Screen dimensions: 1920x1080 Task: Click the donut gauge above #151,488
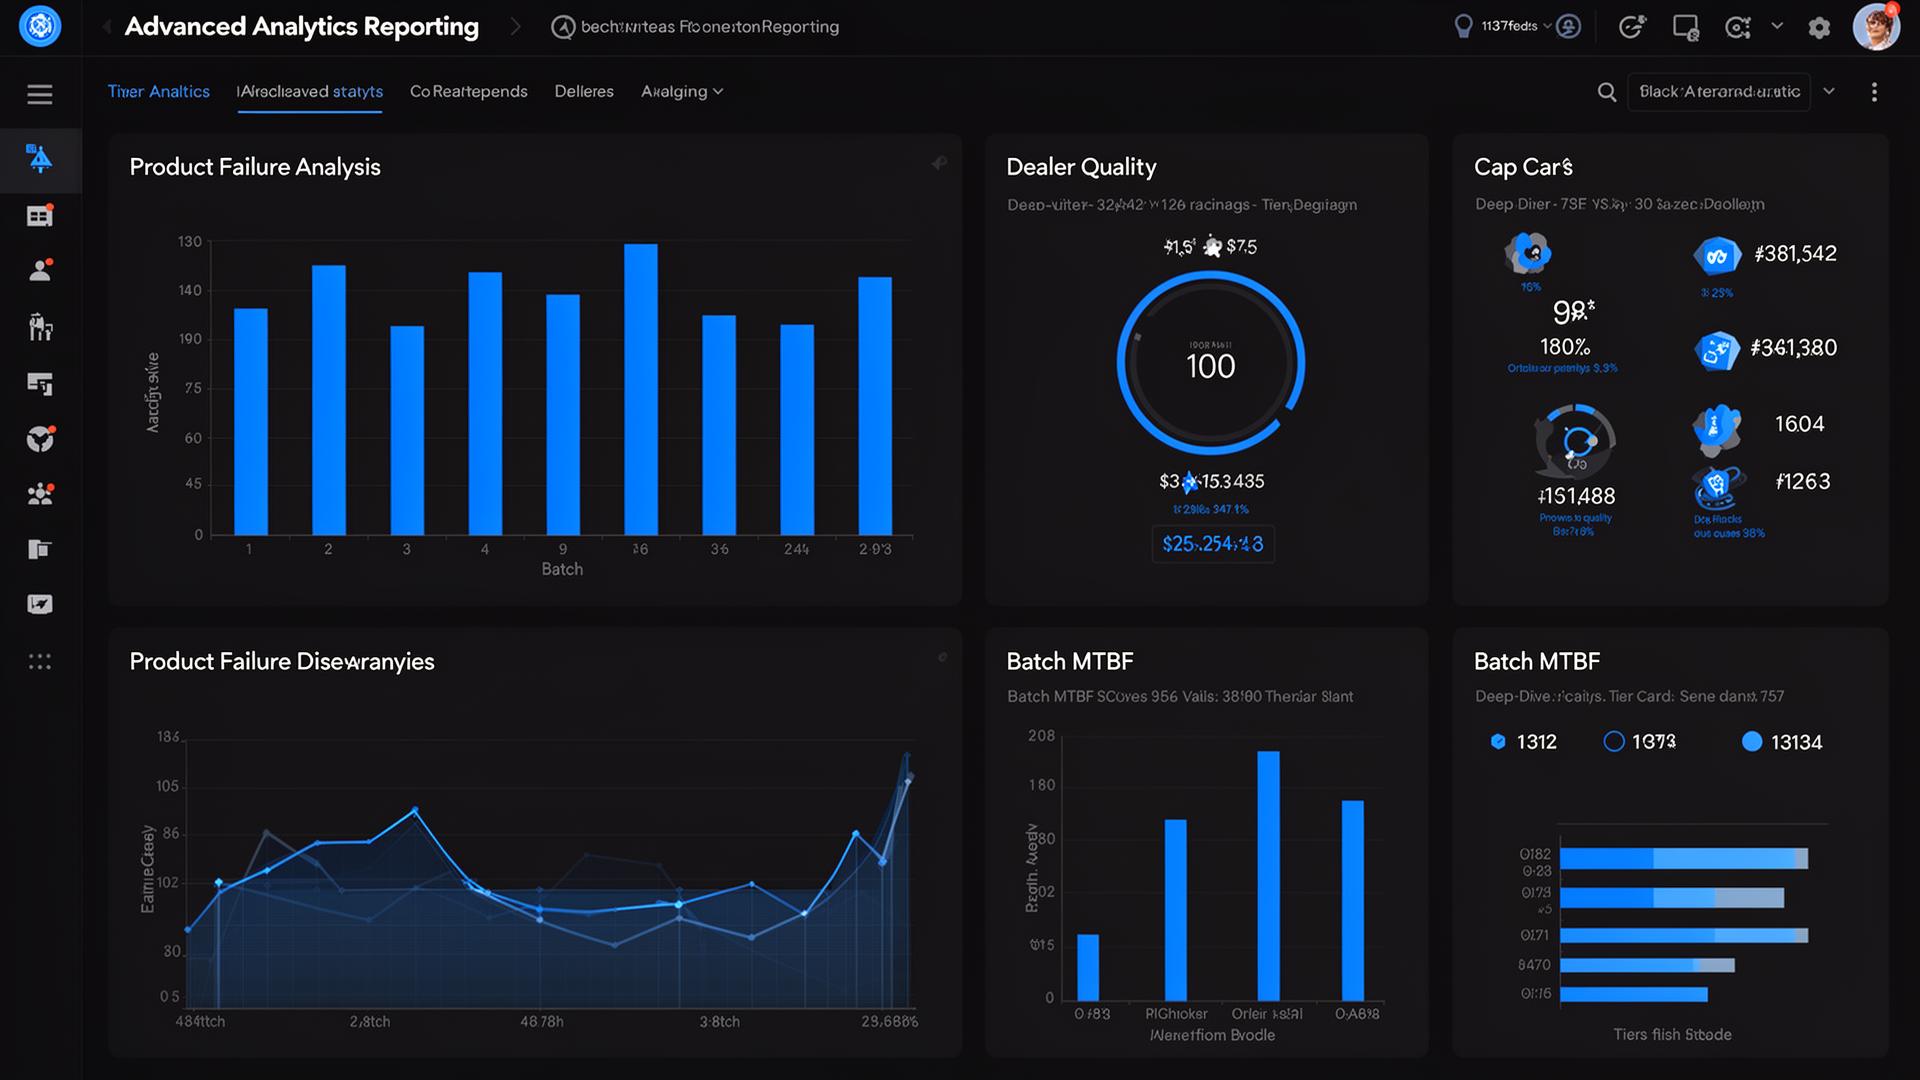click(1575, 441)
